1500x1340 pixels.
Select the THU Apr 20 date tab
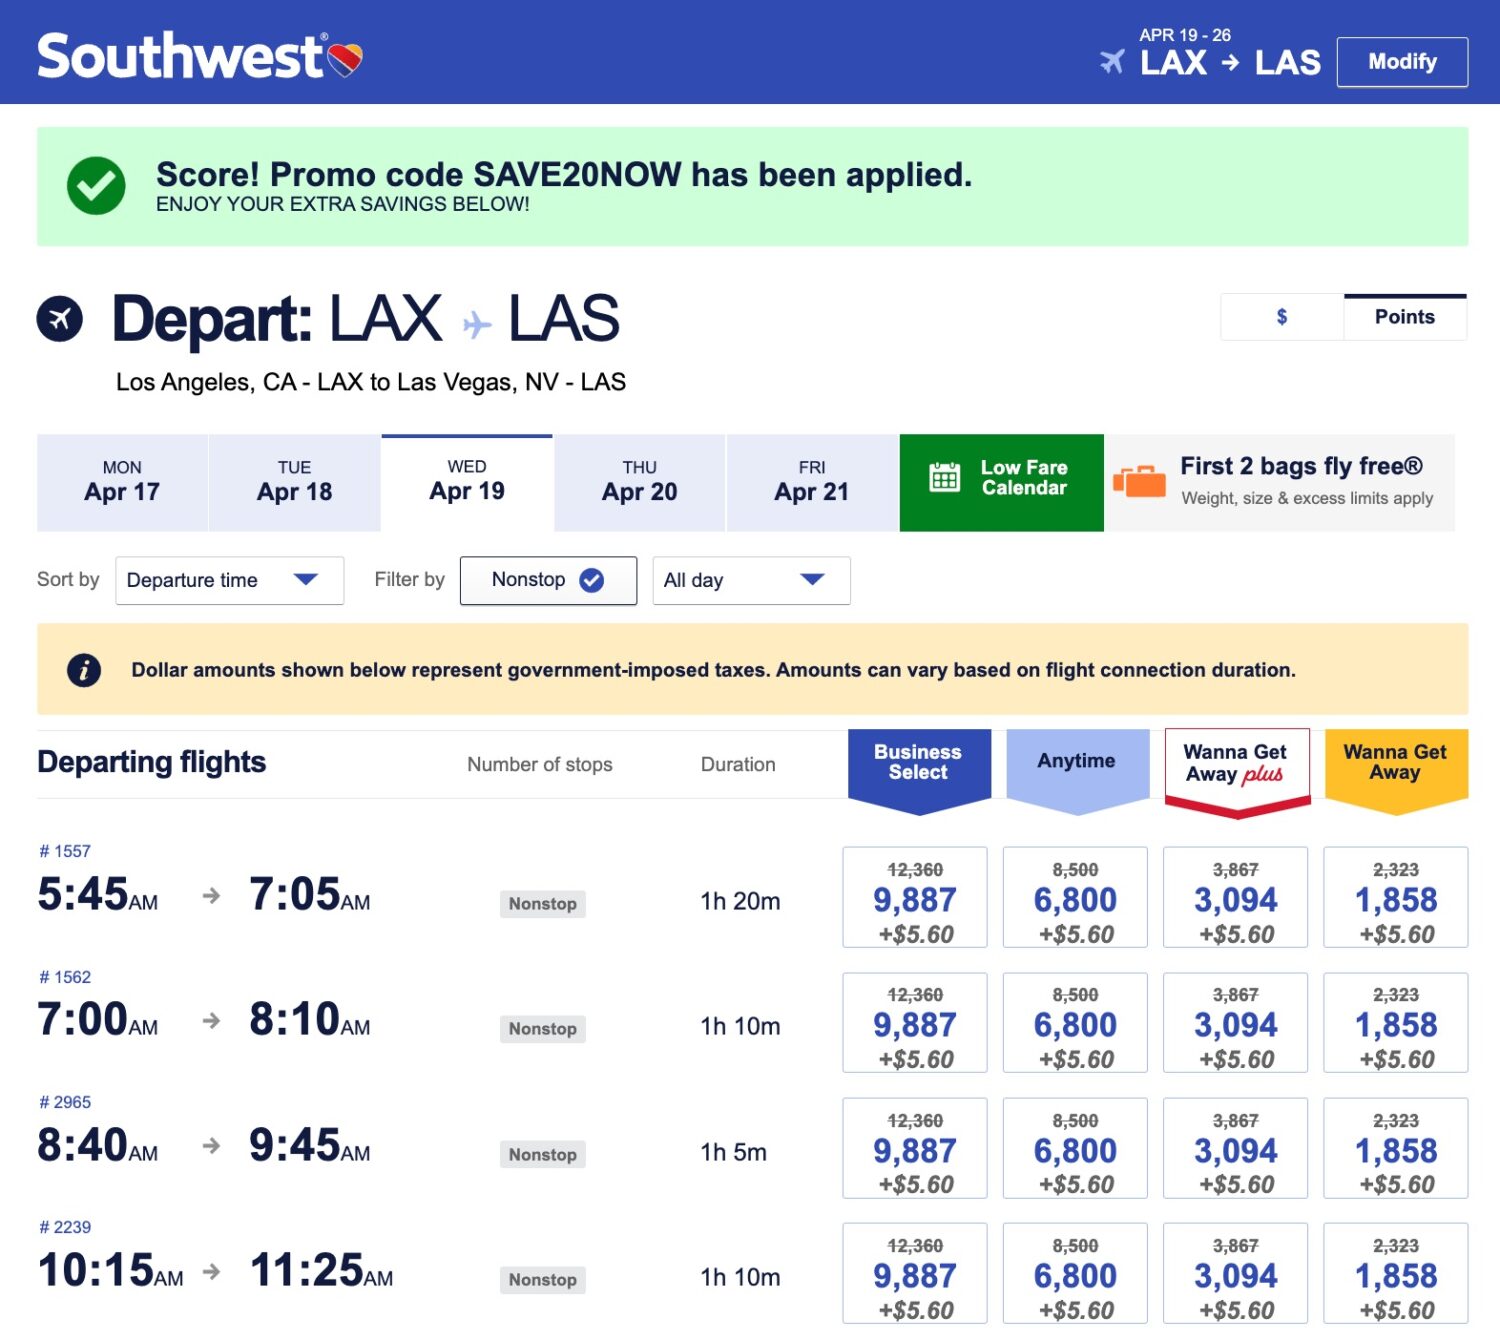(638, 481)
